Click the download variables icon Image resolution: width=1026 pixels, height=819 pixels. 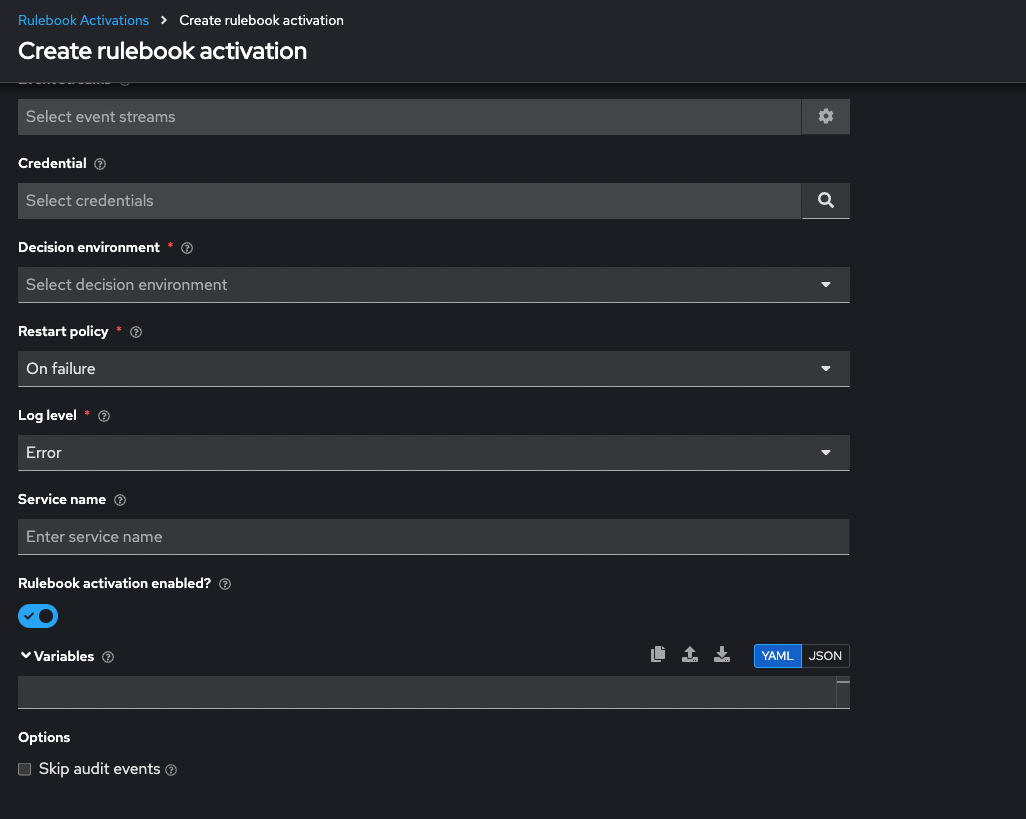point(722,655)
